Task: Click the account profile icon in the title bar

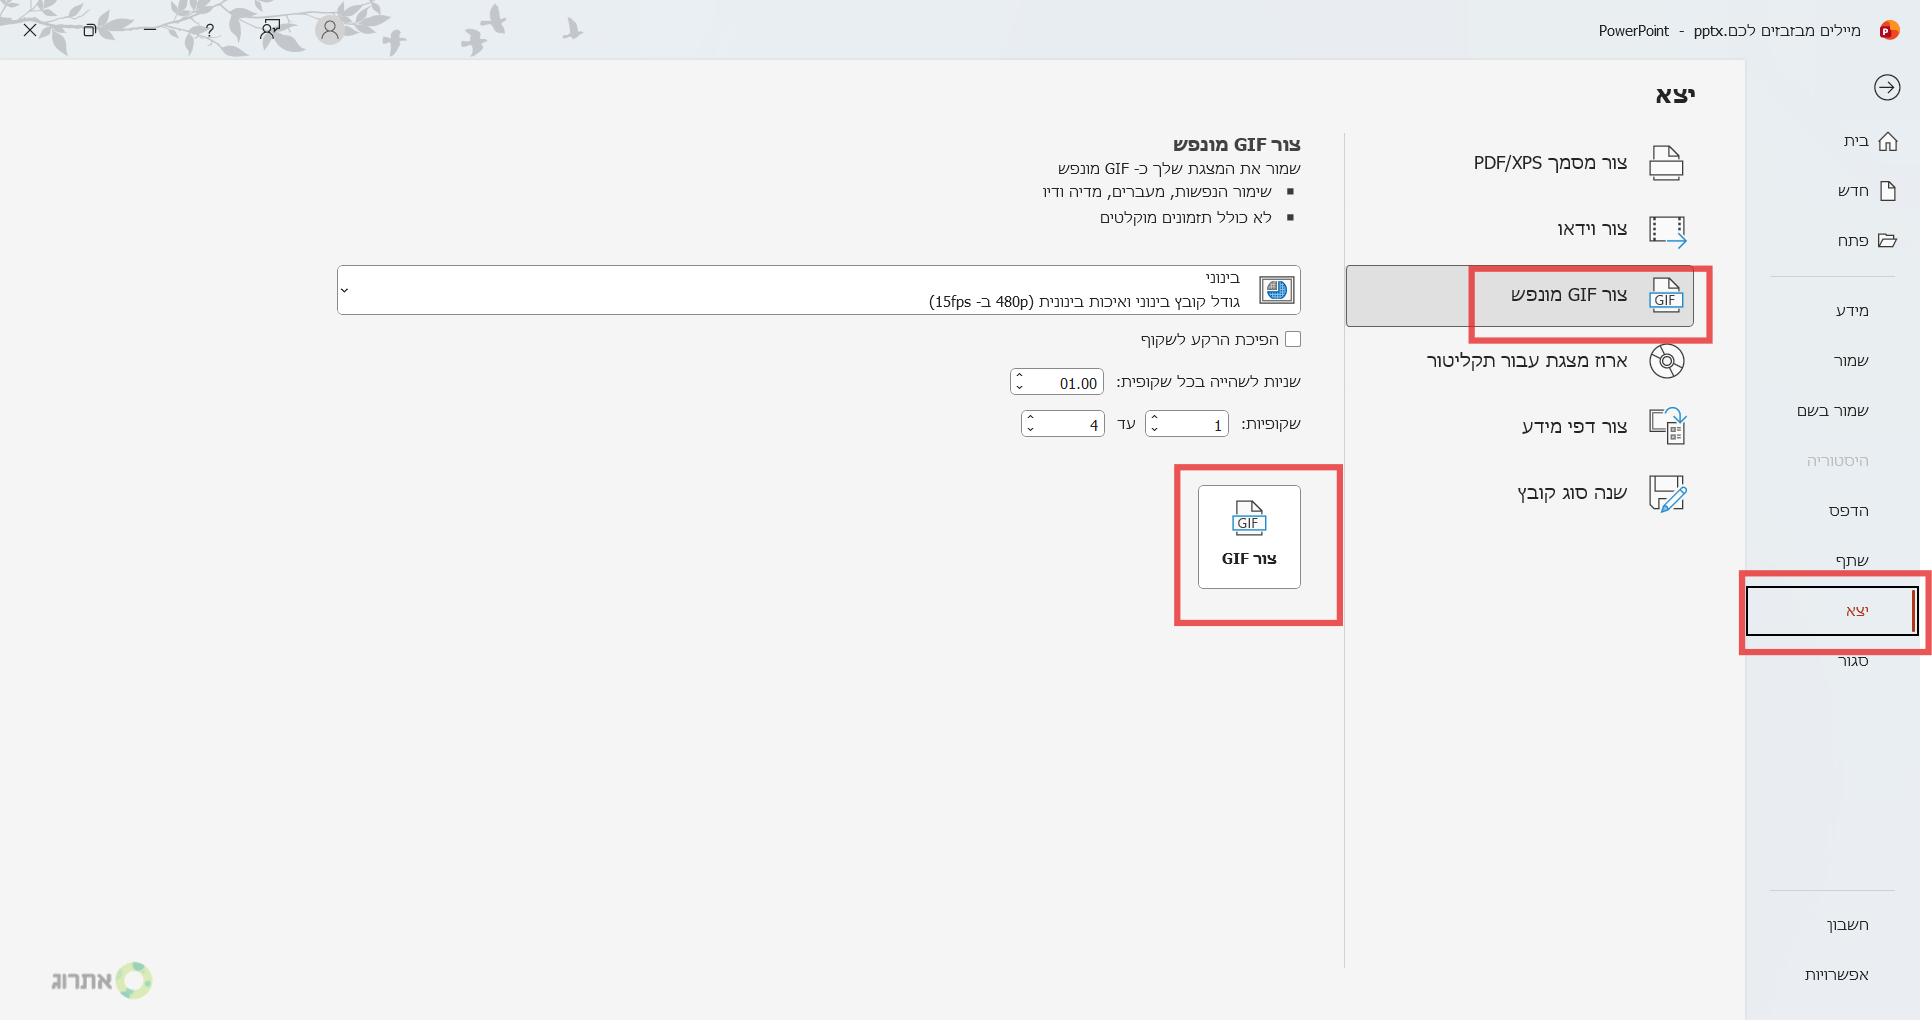Action: 329,30
